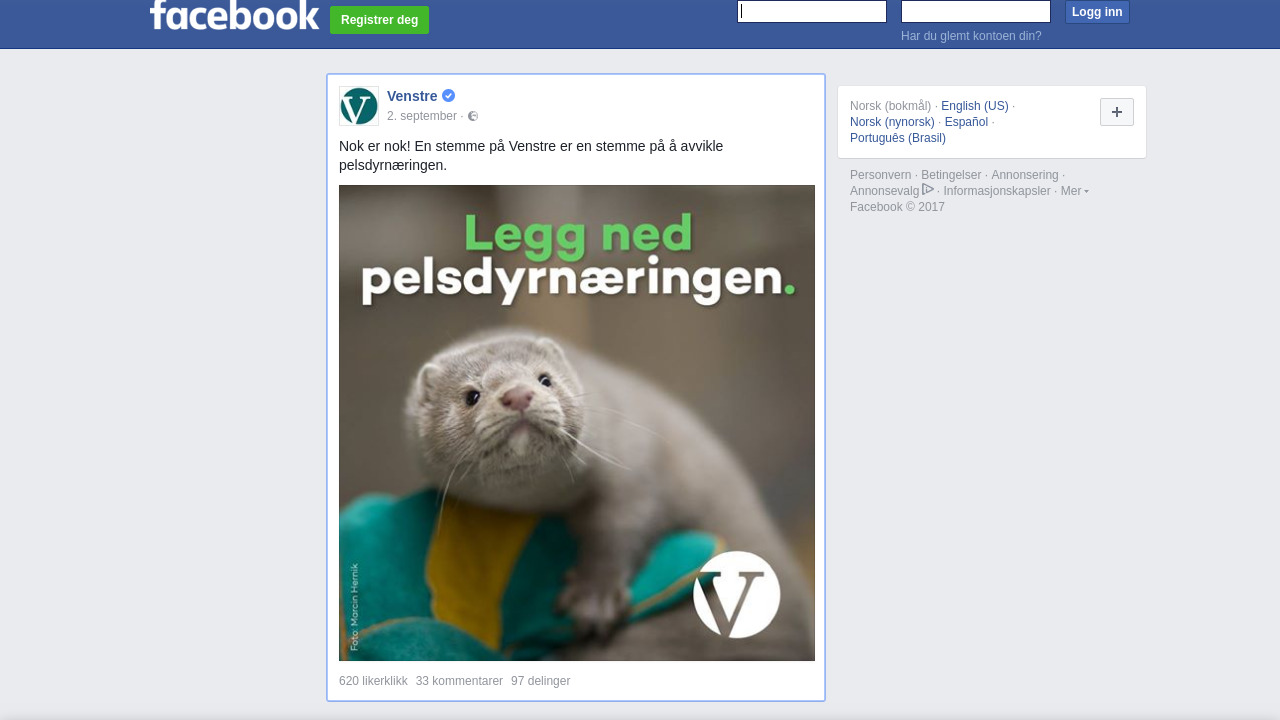This screenshot has height=720, width=1280.
Task: Switch language to Português (Brasil)
Action: [x=898, y=138]
